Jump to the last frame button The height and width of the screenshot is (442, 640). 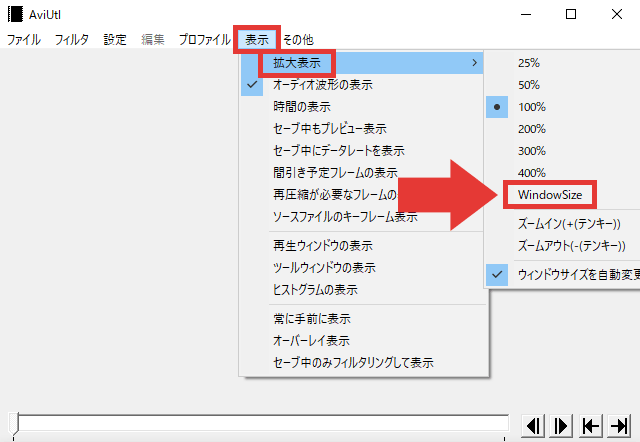click(619, 426)
